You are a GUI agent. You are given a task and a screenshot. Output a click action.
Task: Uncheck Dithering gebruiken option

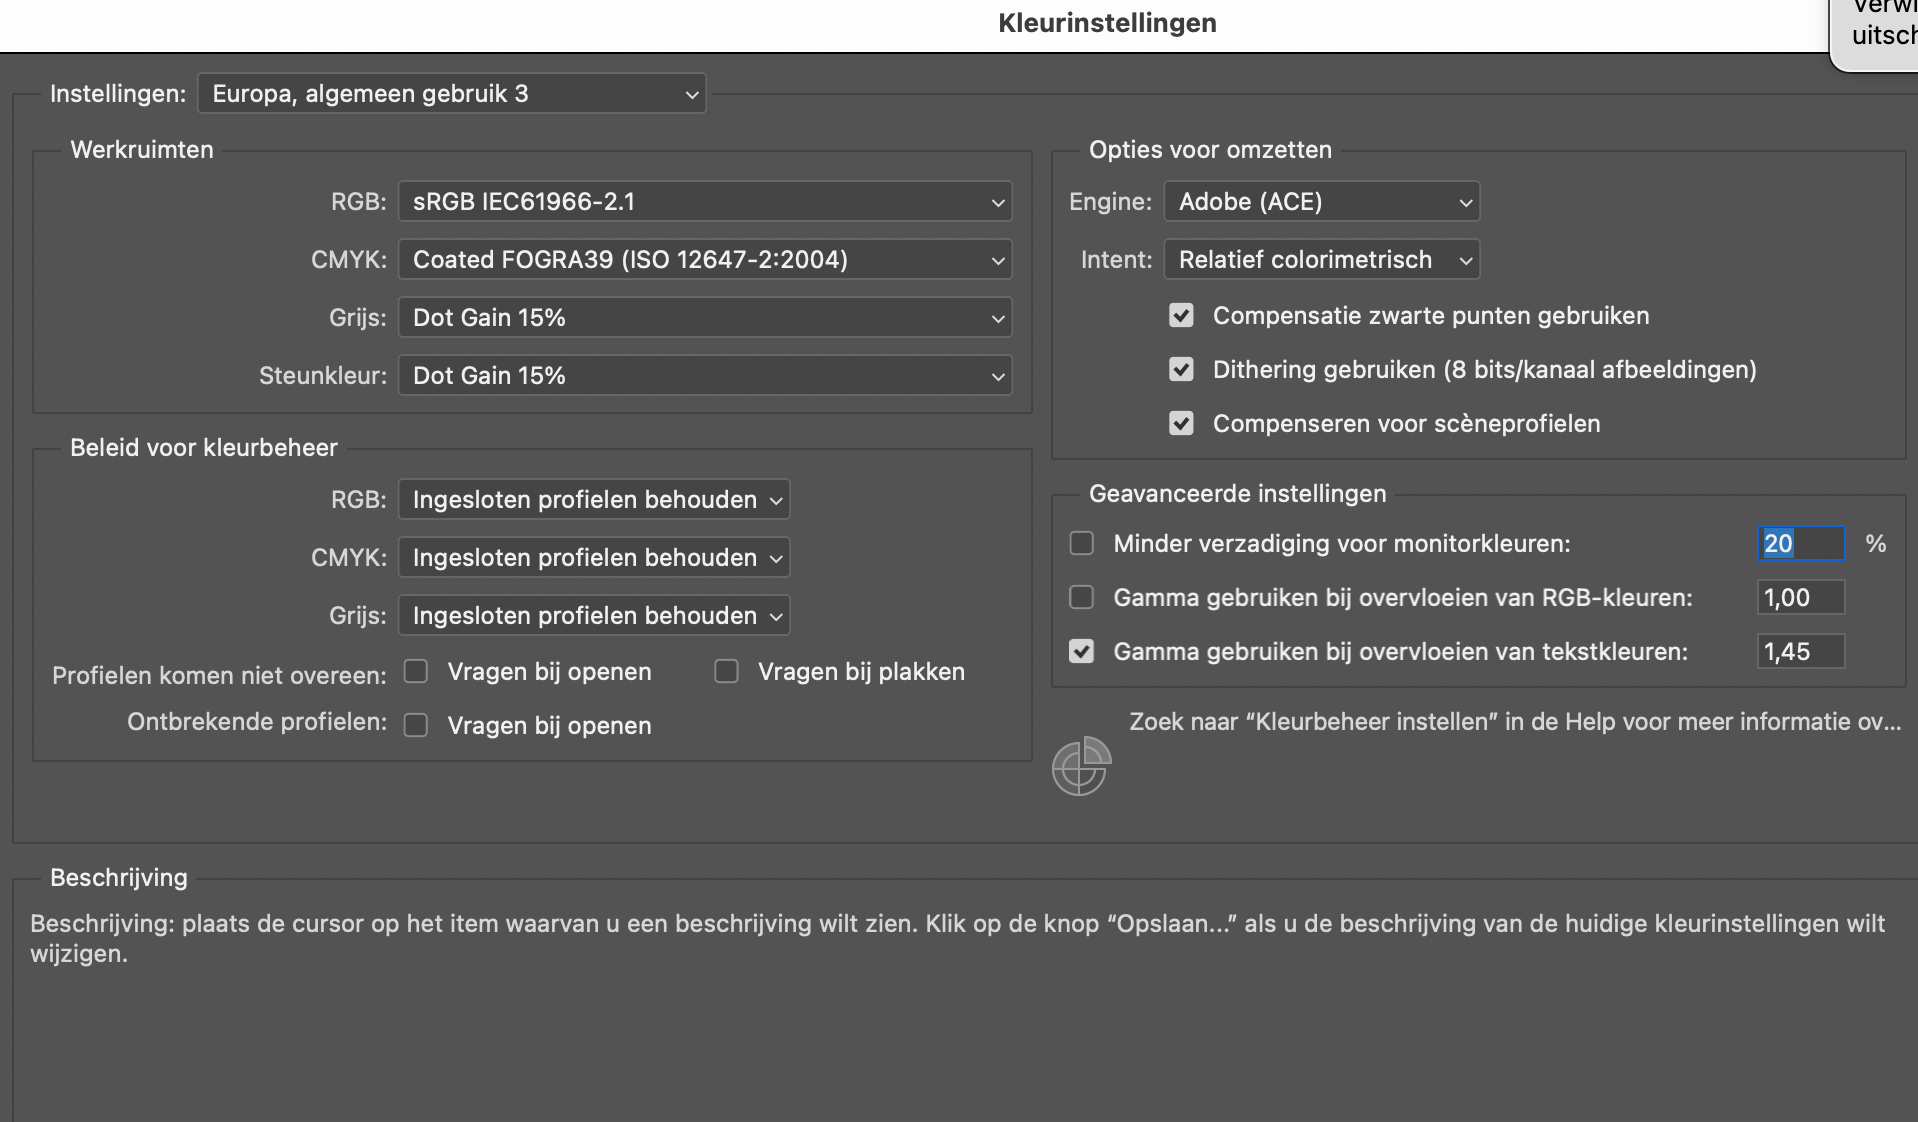[x=1183, y=369]
